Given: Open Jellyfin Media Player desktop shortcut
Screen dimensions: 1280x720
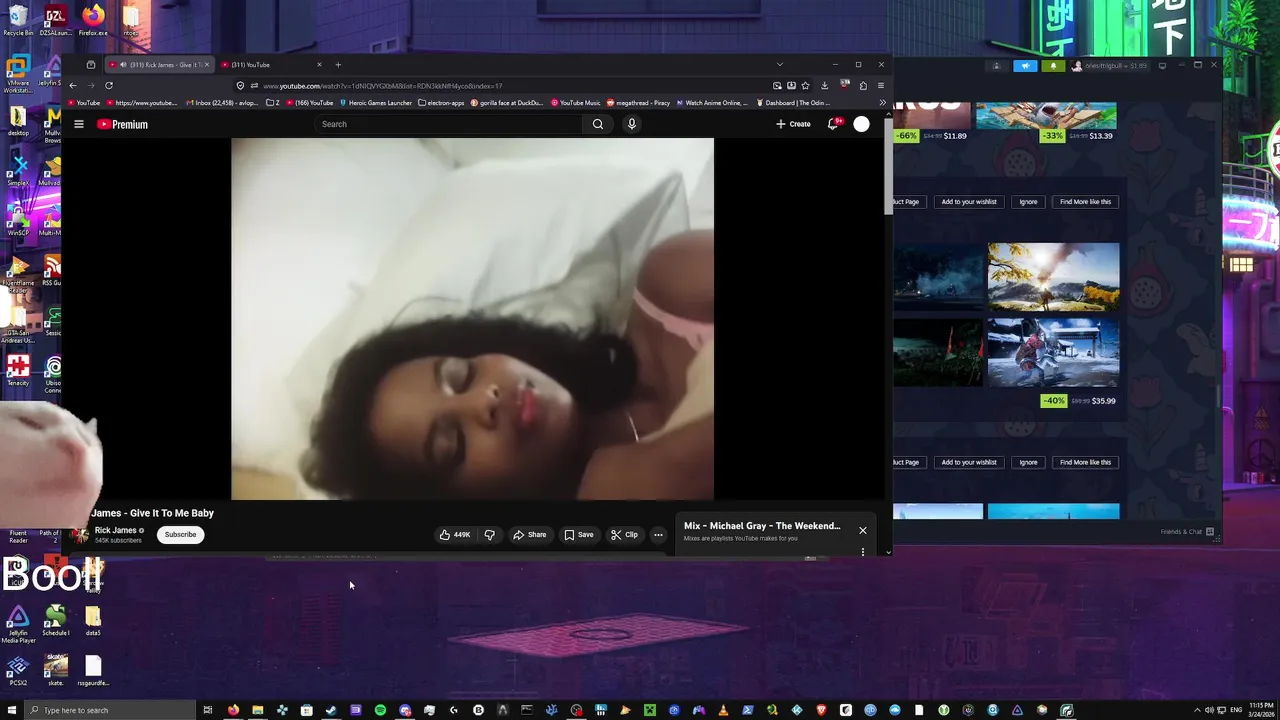Looking at the screenshot, I should (x=18, y=621).
